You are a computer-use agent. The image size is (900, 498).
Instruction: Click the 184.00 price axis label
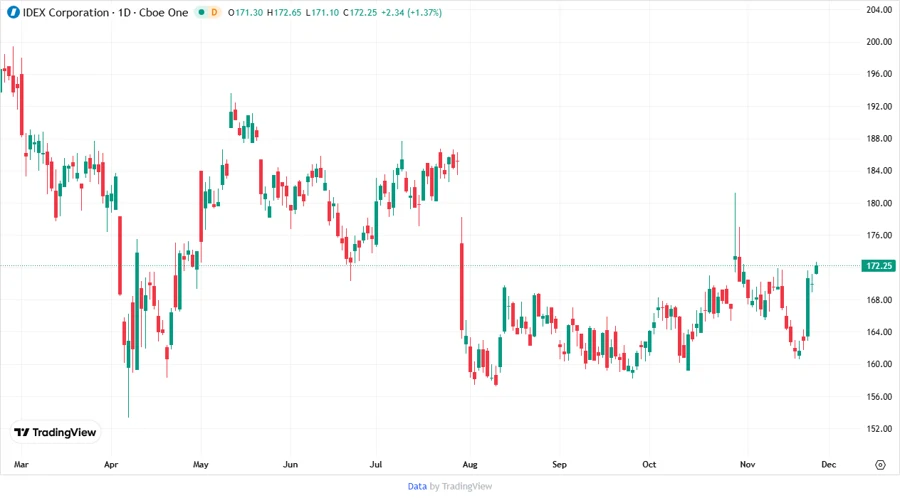tap(879, 171)
